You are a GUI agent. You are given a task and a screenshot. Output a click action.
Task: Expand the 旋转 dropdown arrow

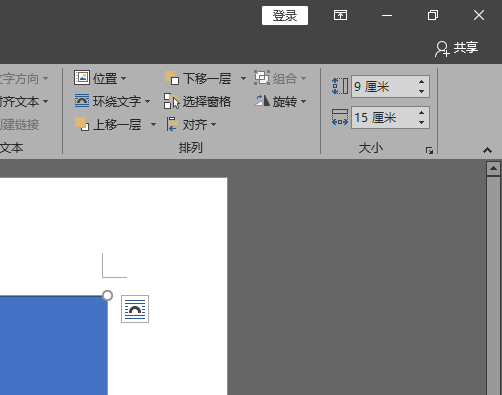click(303, 101)
